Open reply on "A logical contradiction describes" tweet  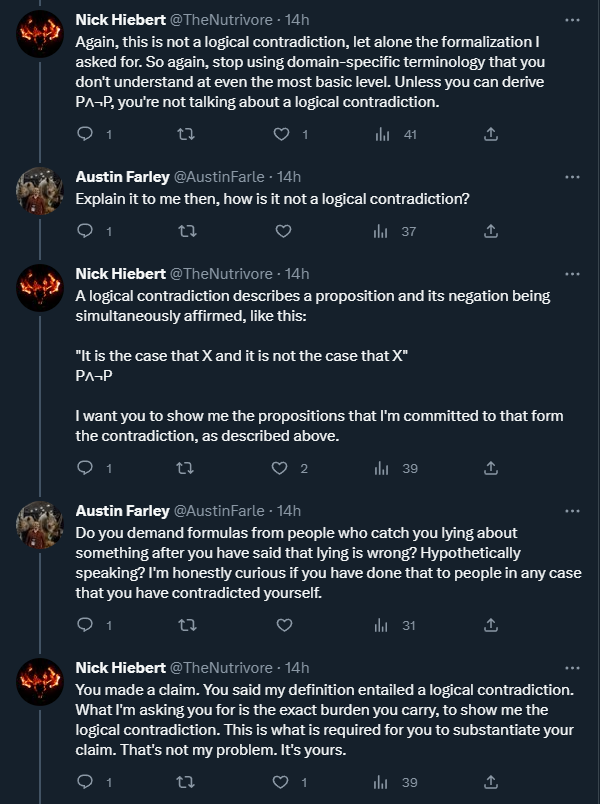[86, 468]
